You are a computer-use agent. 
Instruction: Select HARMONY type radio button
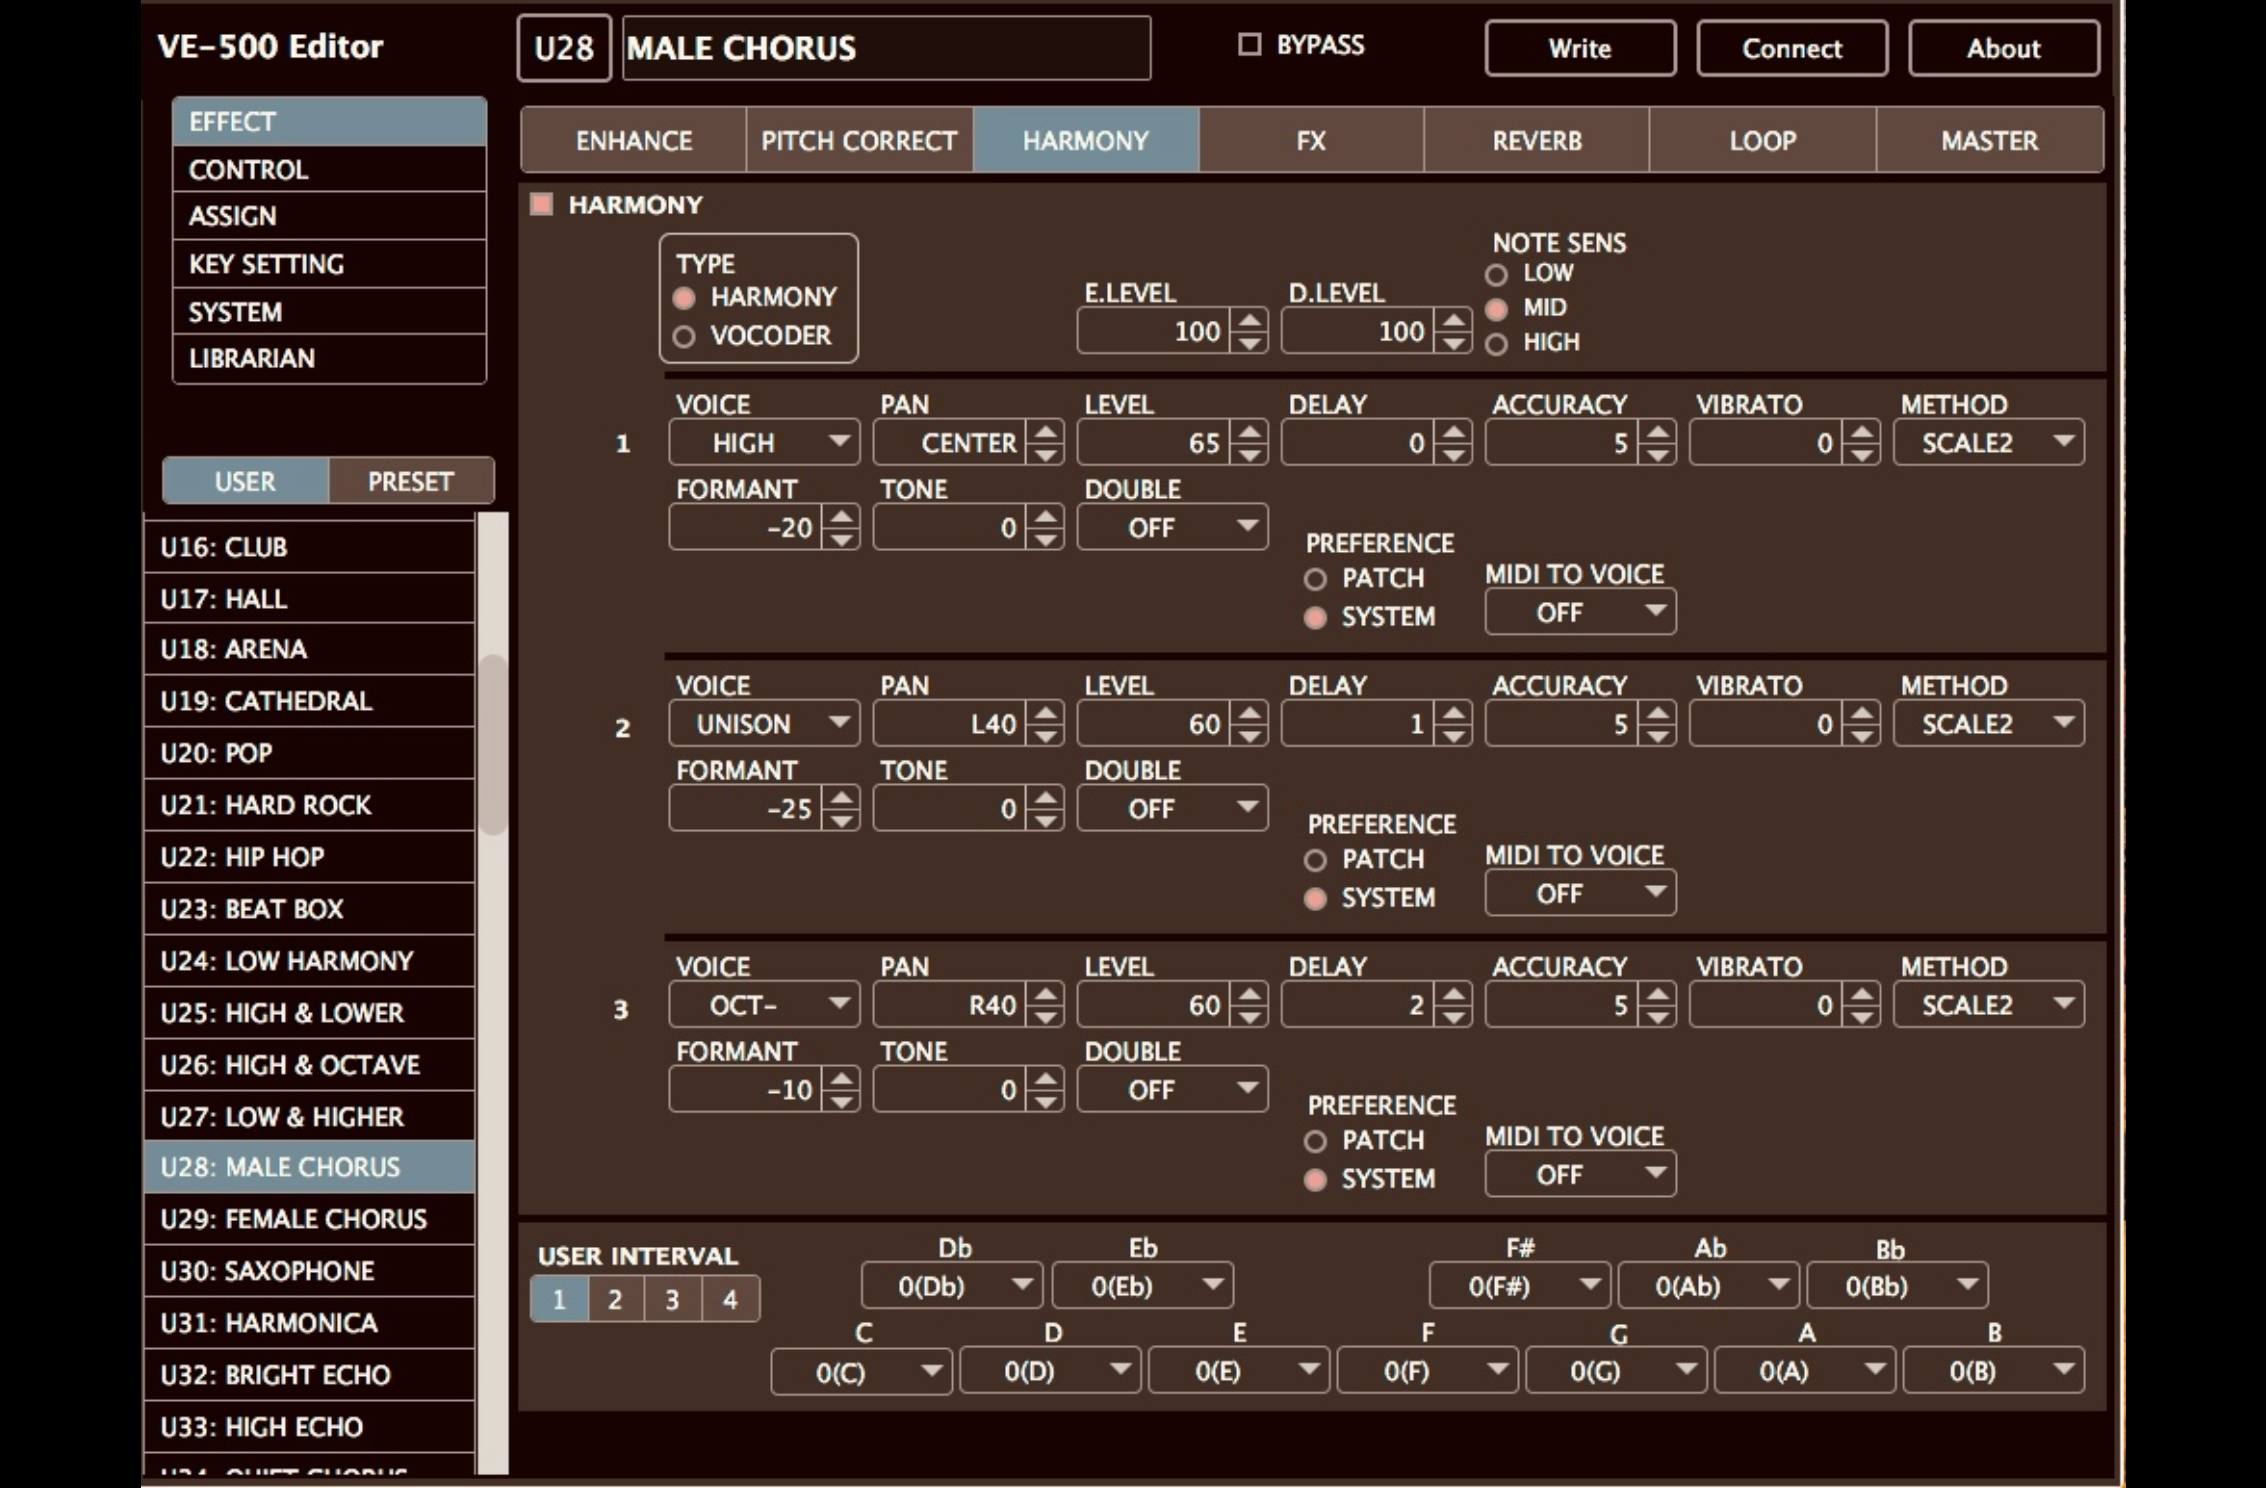point(684,298)
